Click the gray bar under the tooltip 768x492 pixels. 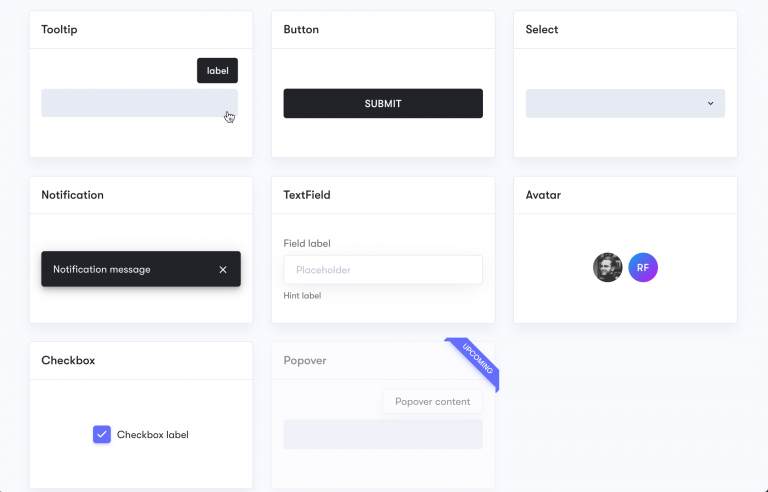point(140,103)
